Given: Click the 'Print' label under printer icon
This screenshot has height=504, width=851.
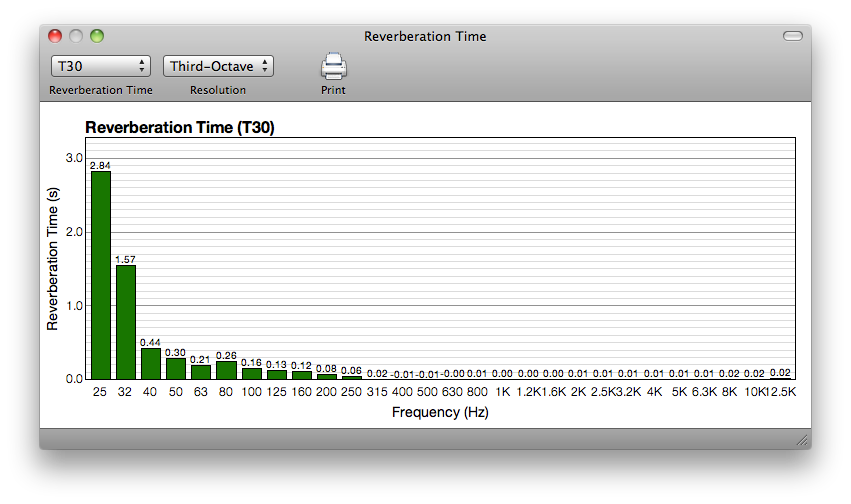Looking at the screenshot, I should [333, 90].
